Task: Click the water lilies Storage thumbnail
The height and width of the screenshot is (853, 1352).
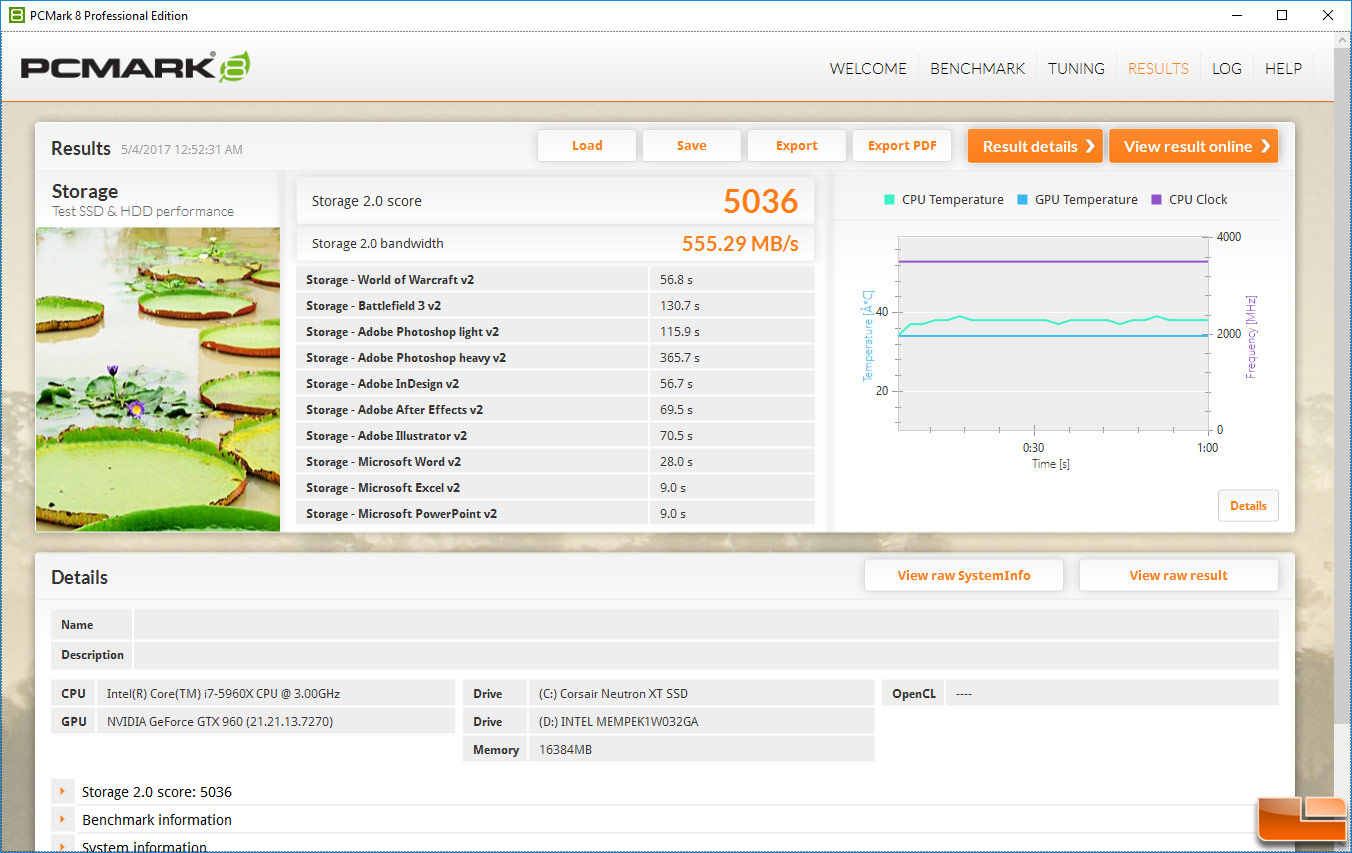Action: click(158, 379)
